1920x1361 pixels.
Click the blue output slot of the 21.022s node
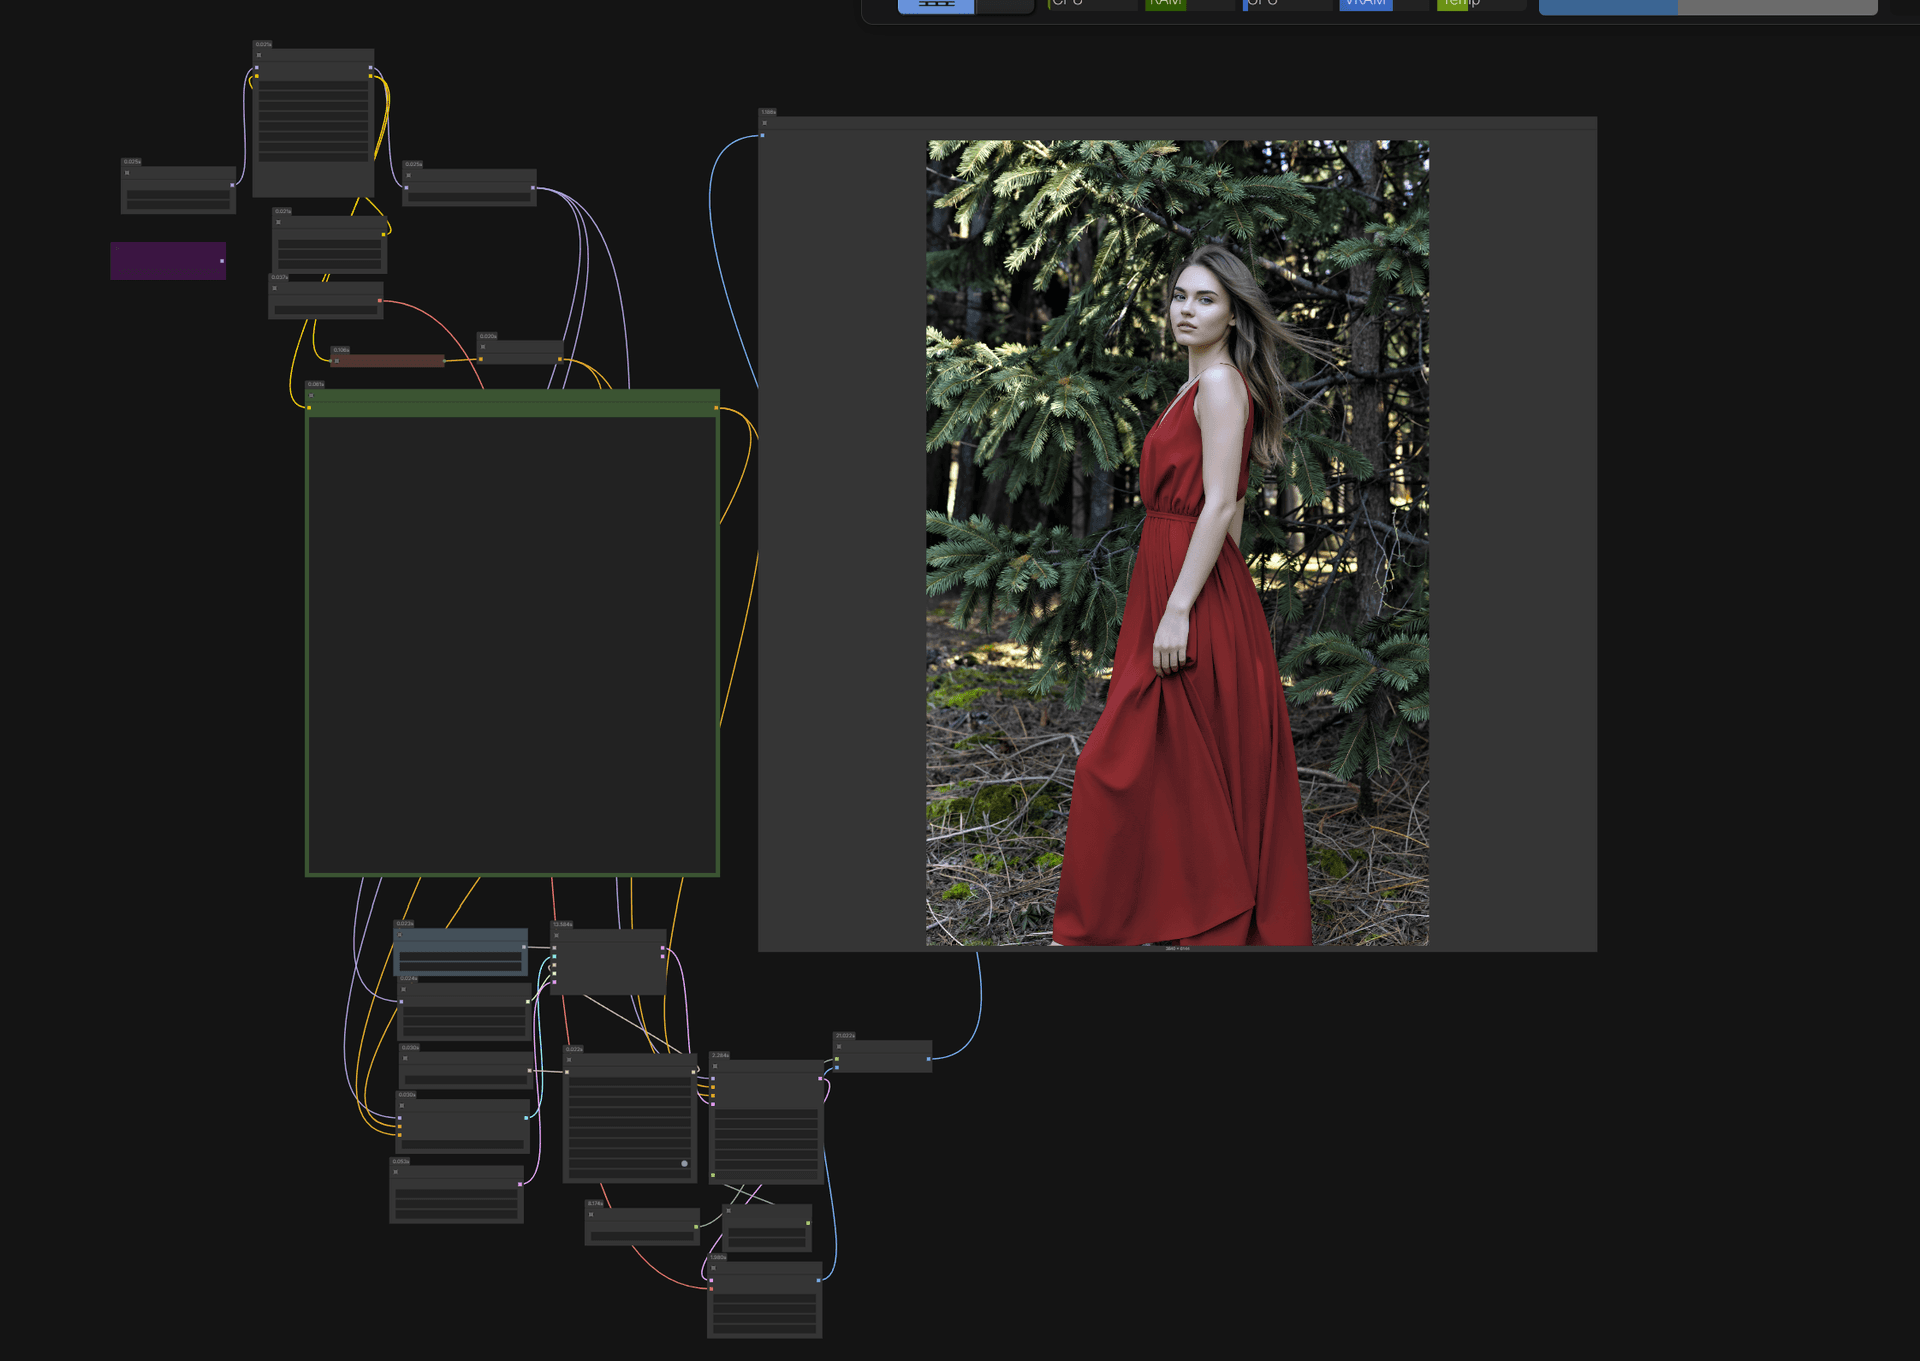928,1059
